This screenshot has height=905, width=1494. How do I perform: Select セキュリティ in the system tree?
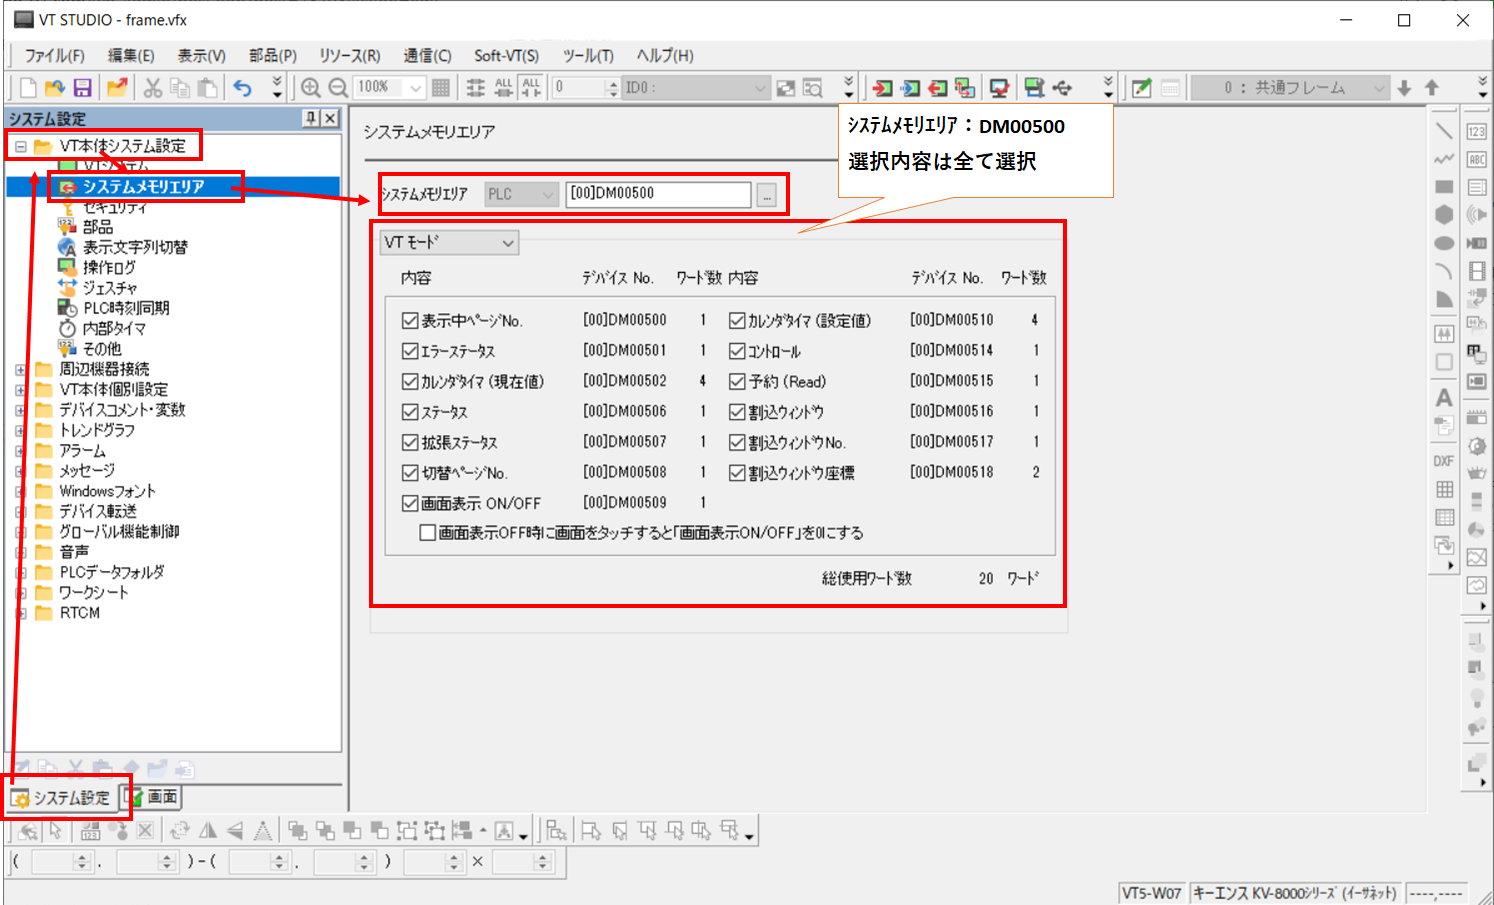click(114, 207)
